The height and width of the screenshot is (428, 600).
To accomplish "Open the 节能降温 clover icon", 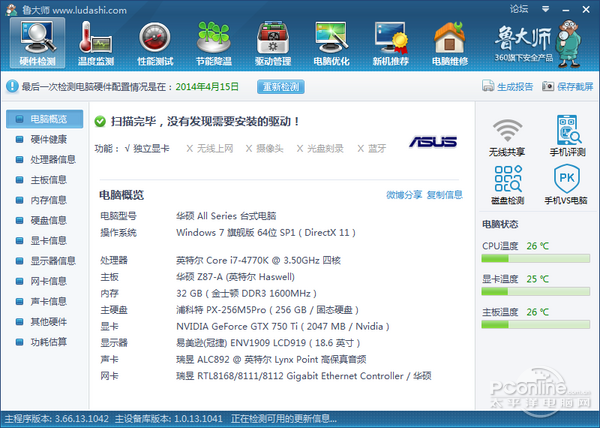I will click(214, 43).
